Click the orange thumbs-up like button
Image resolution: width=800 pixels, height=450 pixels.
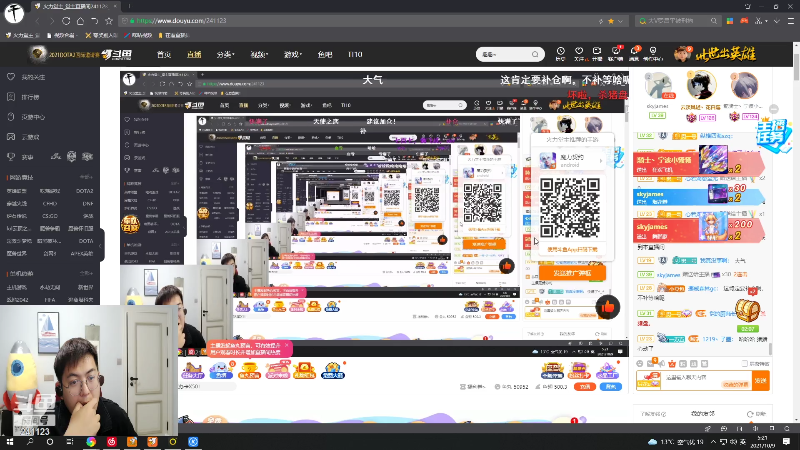click(607, 307)
